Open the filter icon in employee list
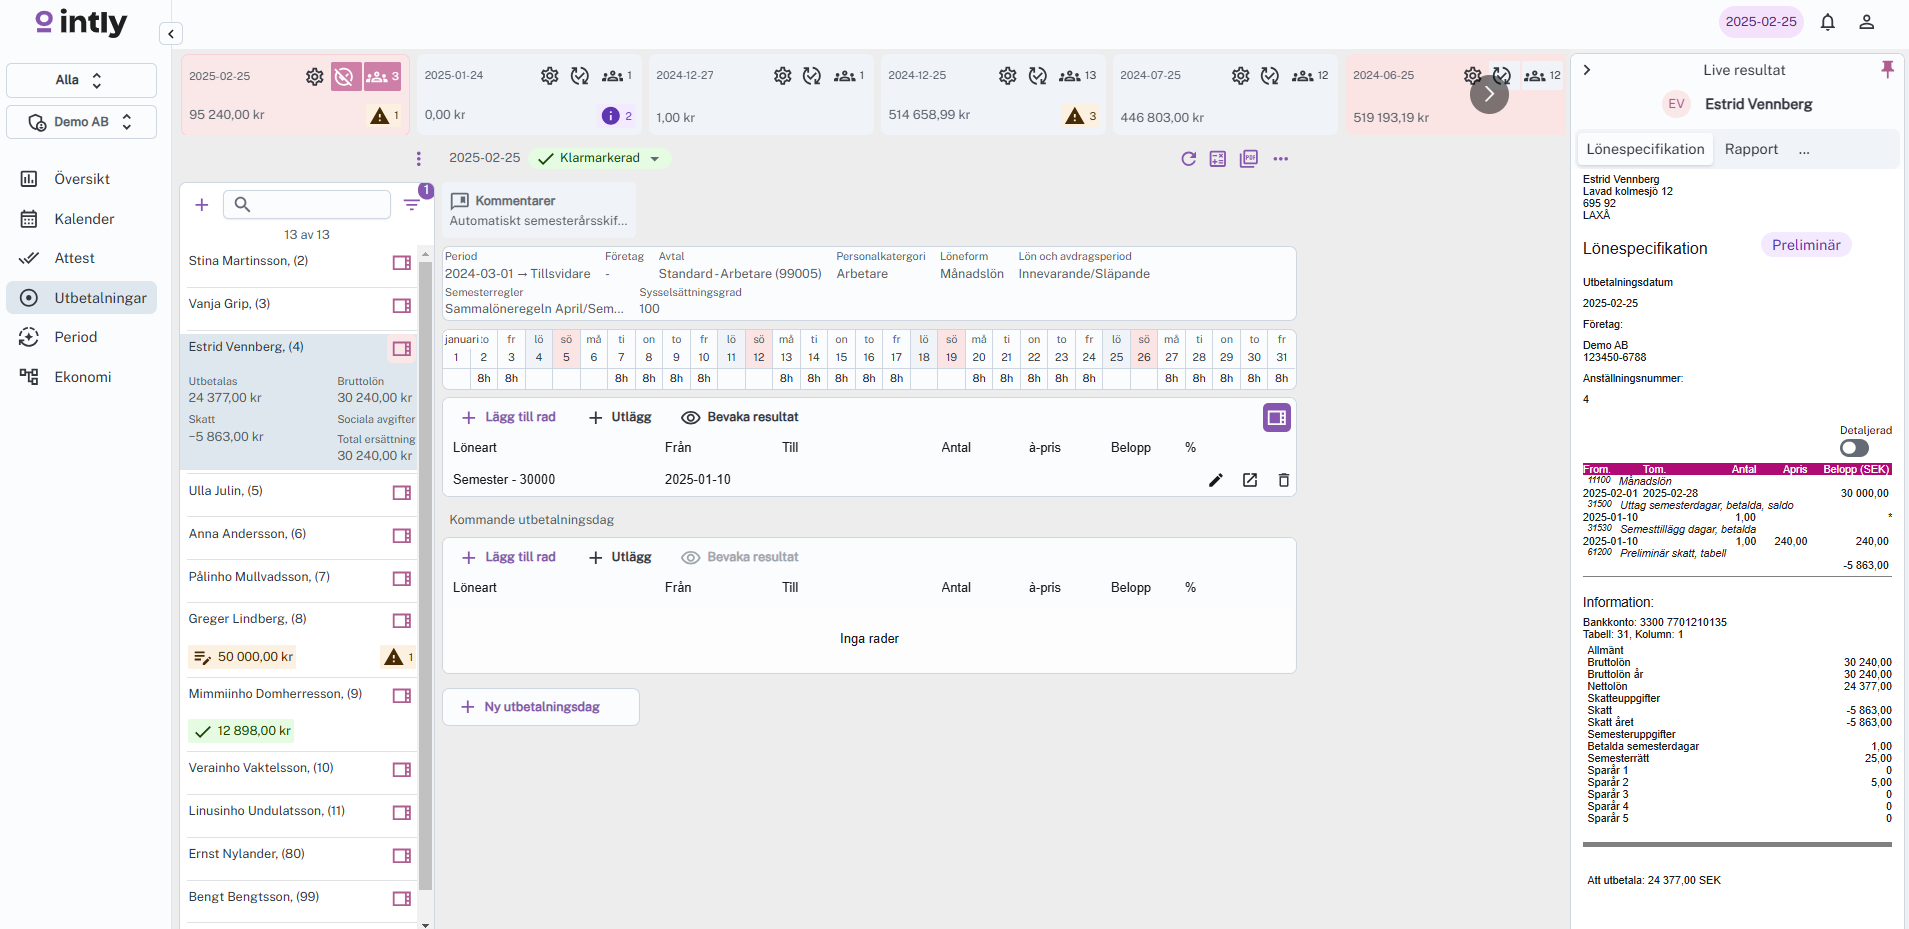This screenshot has height=929, width=1909. tap(411, 204)
